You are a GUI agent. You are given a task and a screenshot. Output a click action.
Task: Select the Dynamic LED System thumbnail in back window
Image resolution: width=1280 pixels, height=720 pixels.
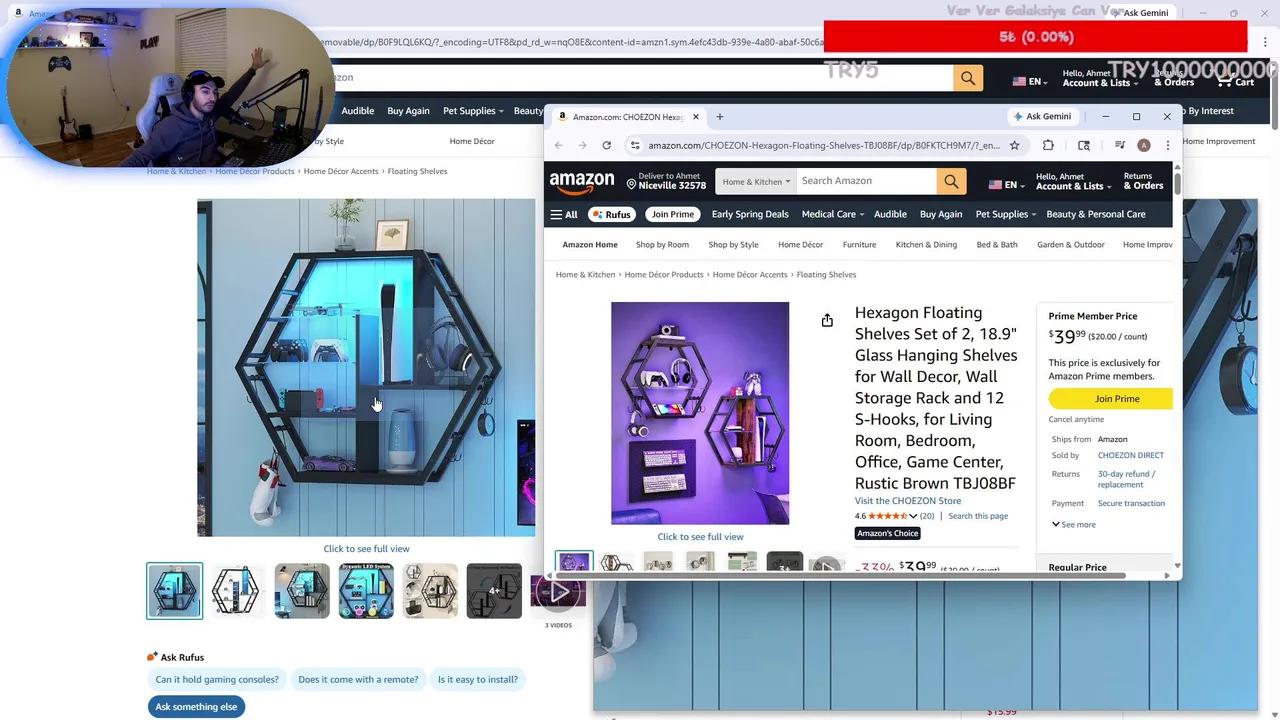(x=366, y=591)
